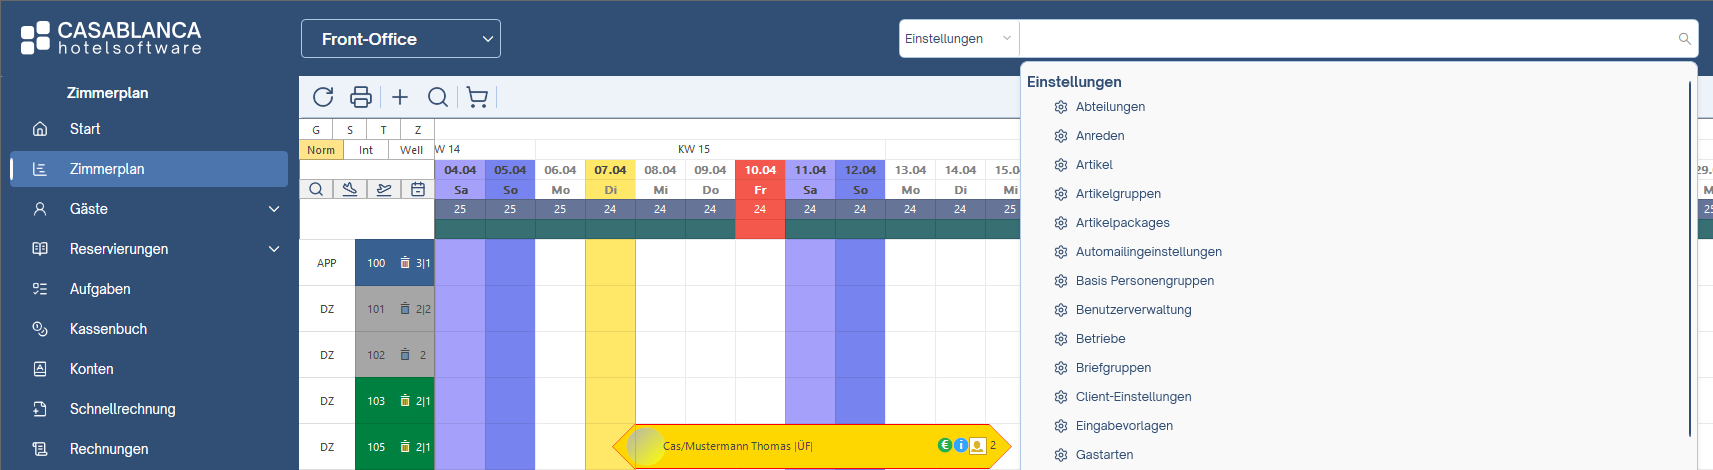1713x470 pixels.
Task: Click the refresh icon in the toolbar
Action: click(323, 97)
